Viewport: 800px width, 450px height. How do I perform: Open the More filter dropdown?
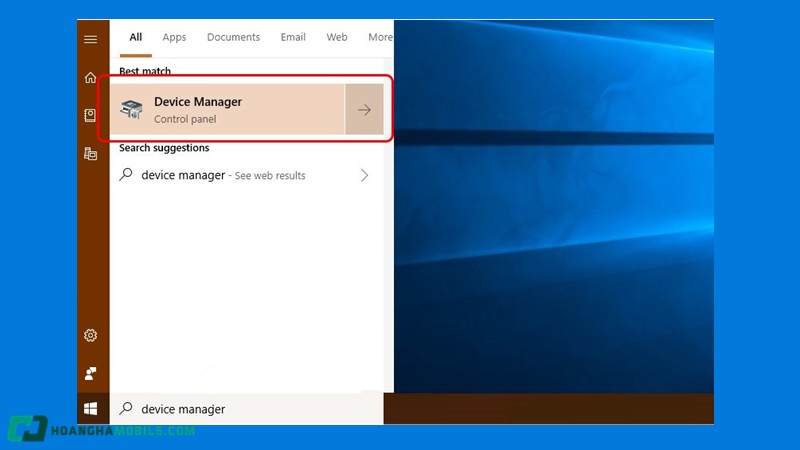click(380, 37)
